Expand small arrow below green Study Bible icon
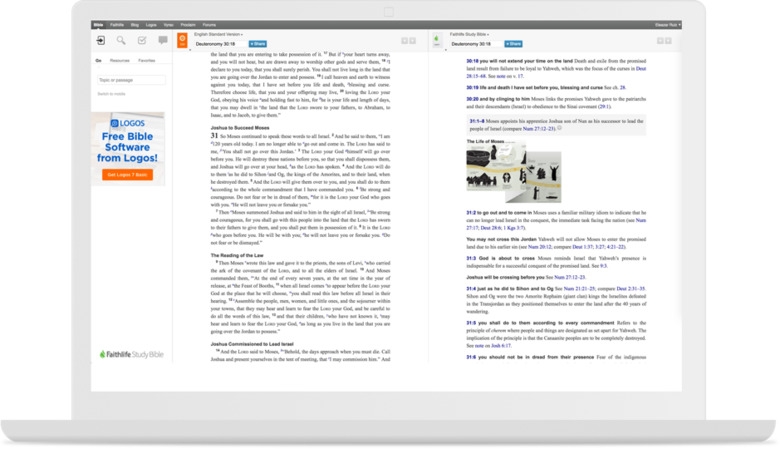 [446, 50]
